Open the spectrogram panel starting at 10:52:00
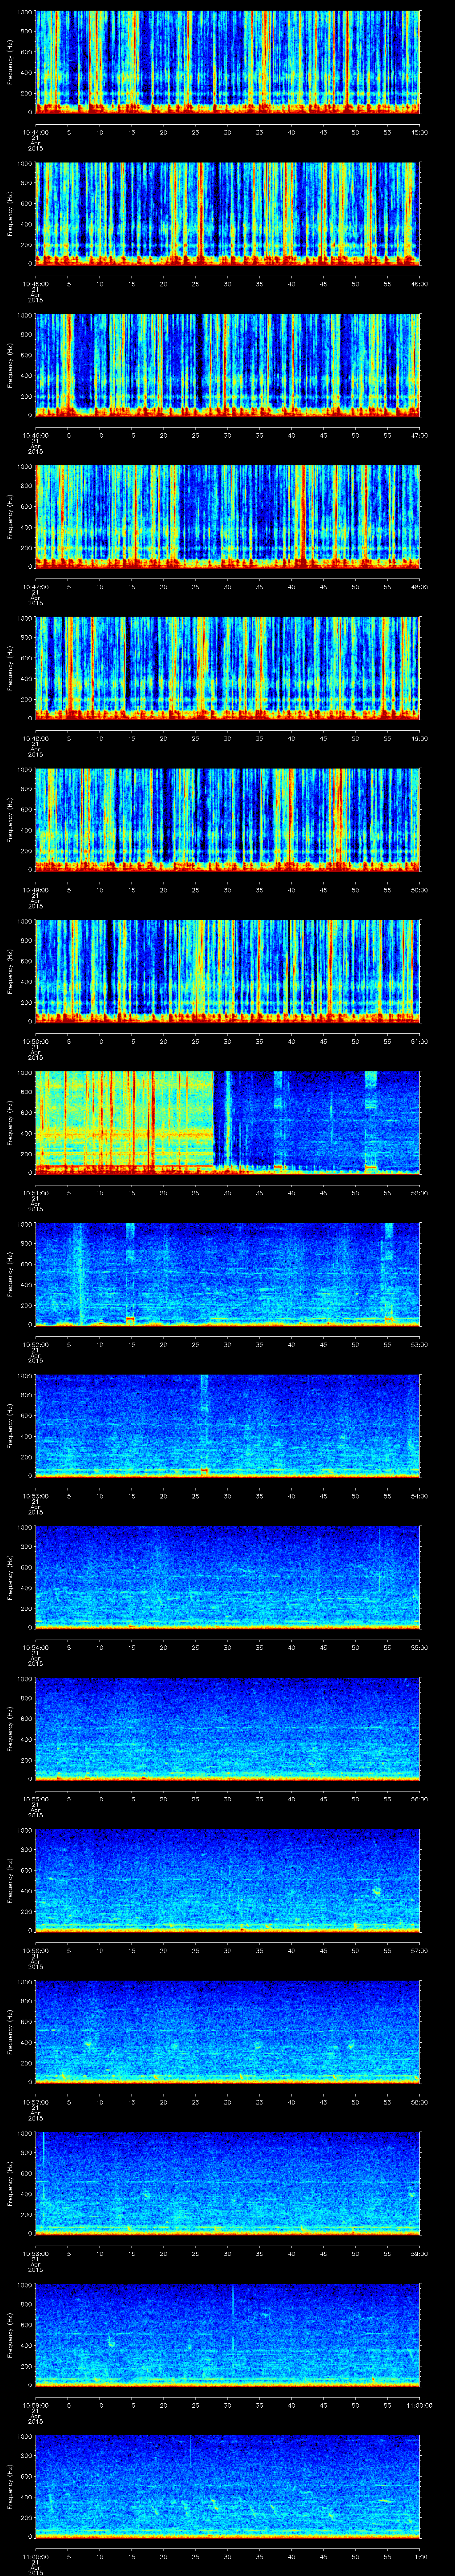Image resolution: width=455 pixels, height=2576 pixels. (228, 1274)
